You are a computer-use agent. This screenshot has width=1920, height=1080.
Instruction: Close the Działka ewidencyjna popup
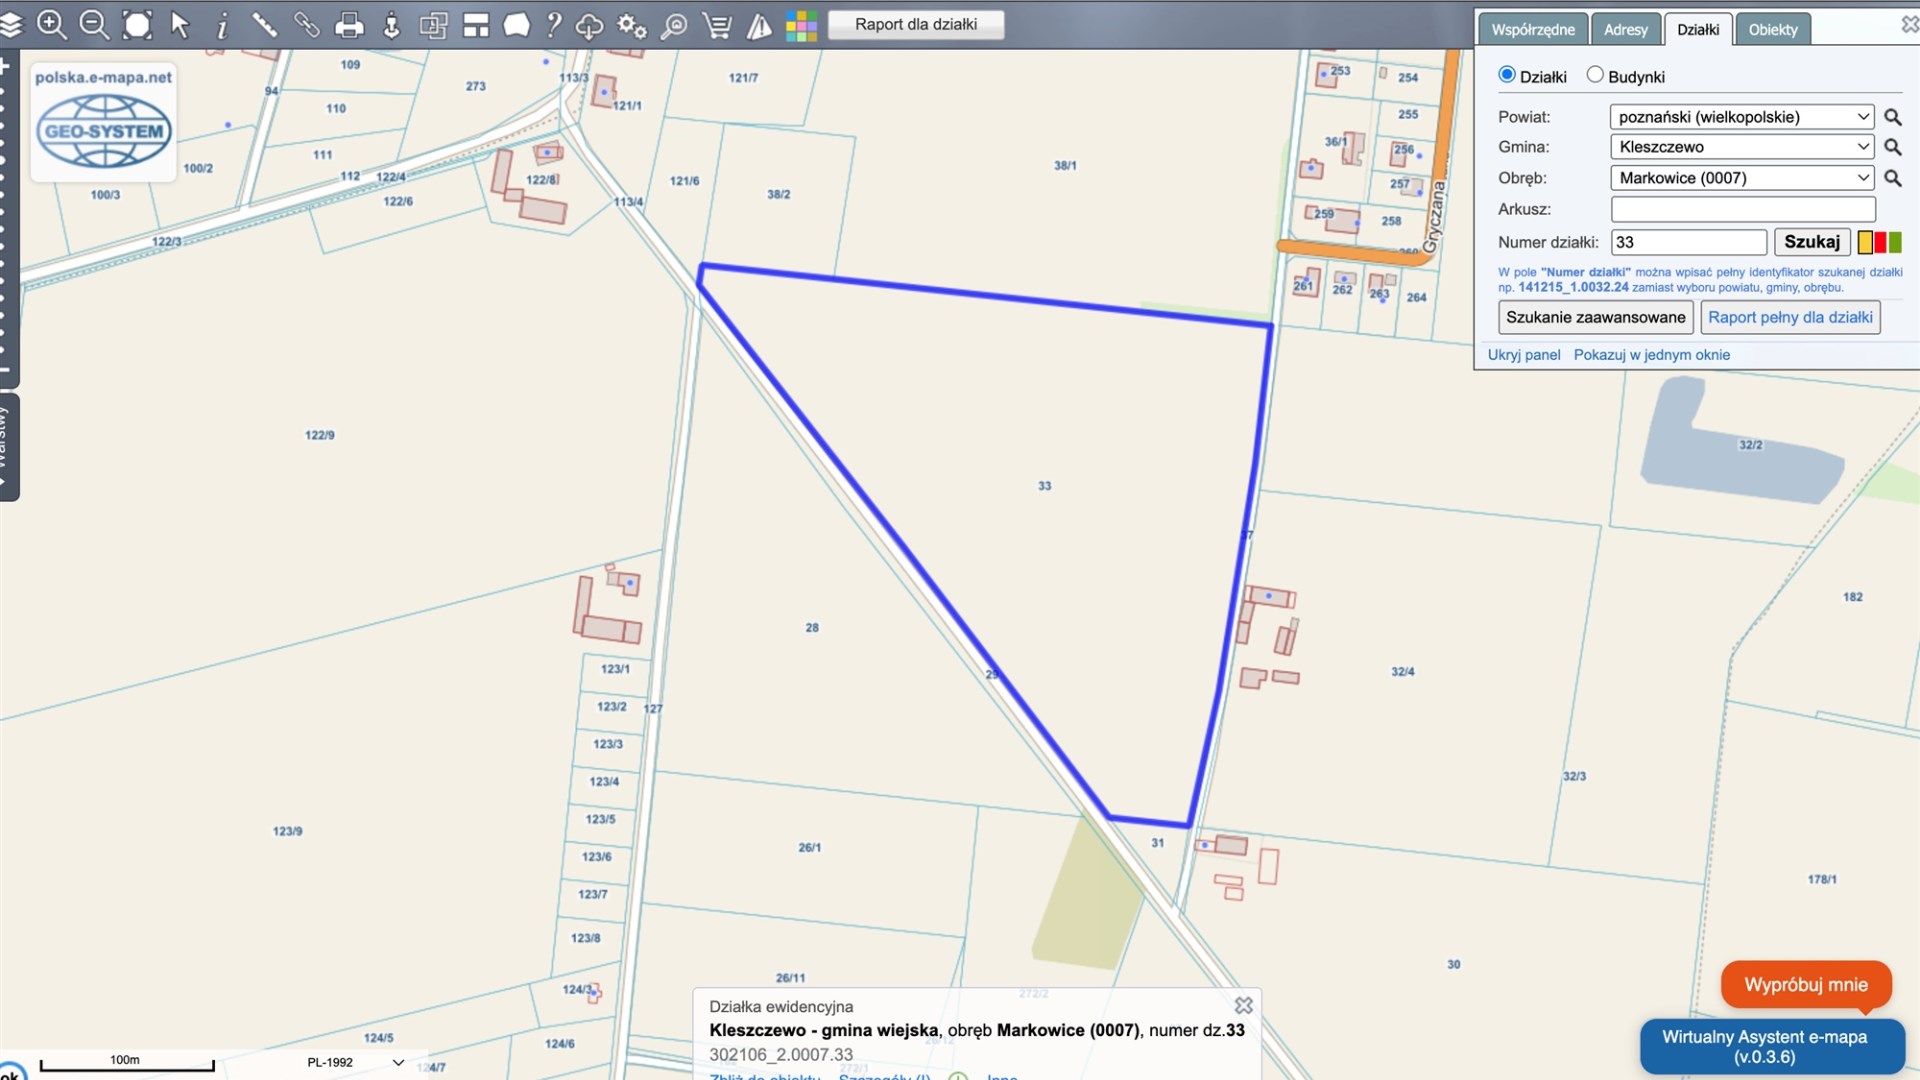coord(1243,1005)
